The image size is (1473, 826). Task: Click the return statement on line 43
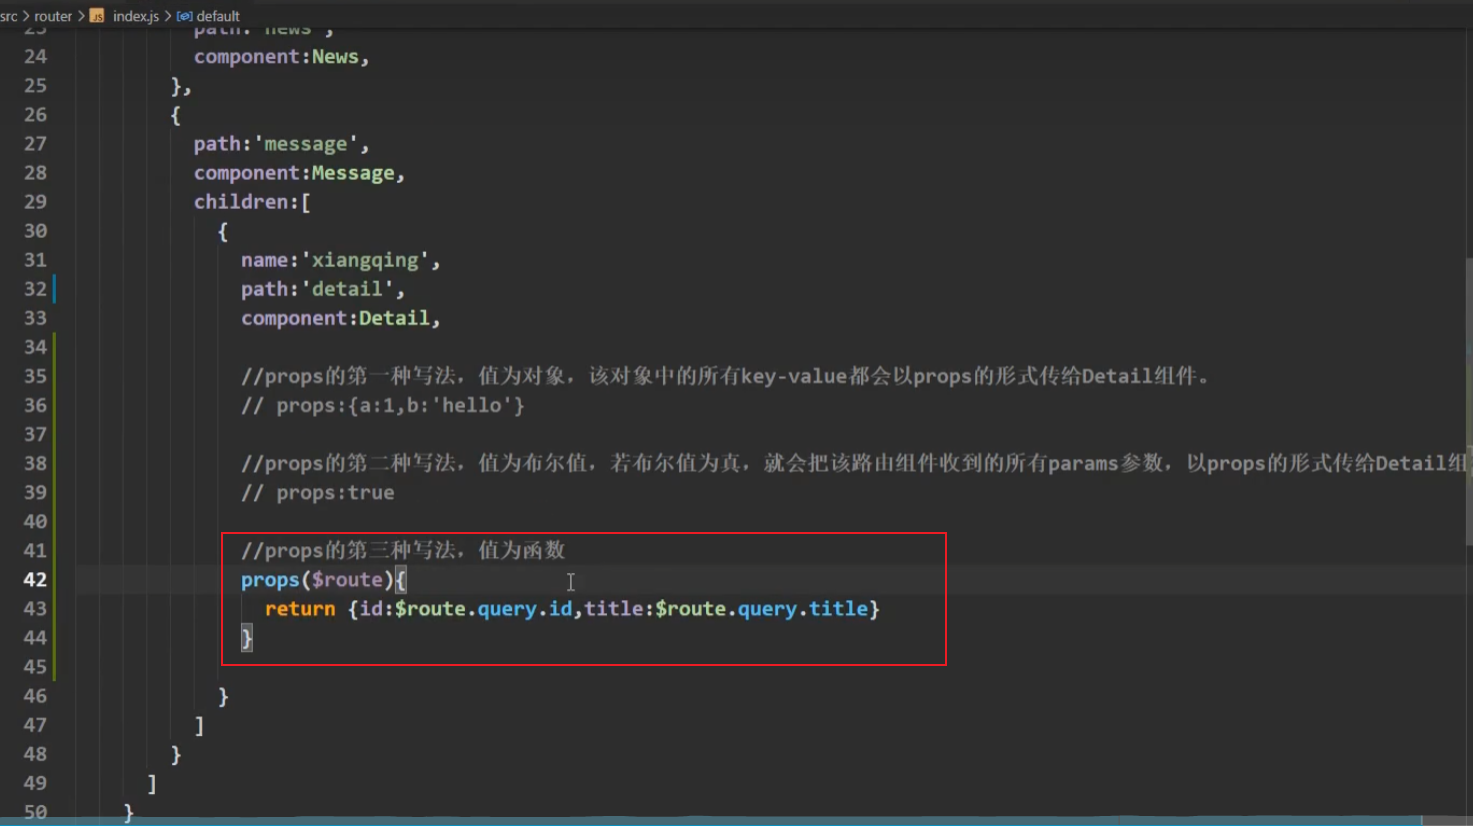[572, 609]
